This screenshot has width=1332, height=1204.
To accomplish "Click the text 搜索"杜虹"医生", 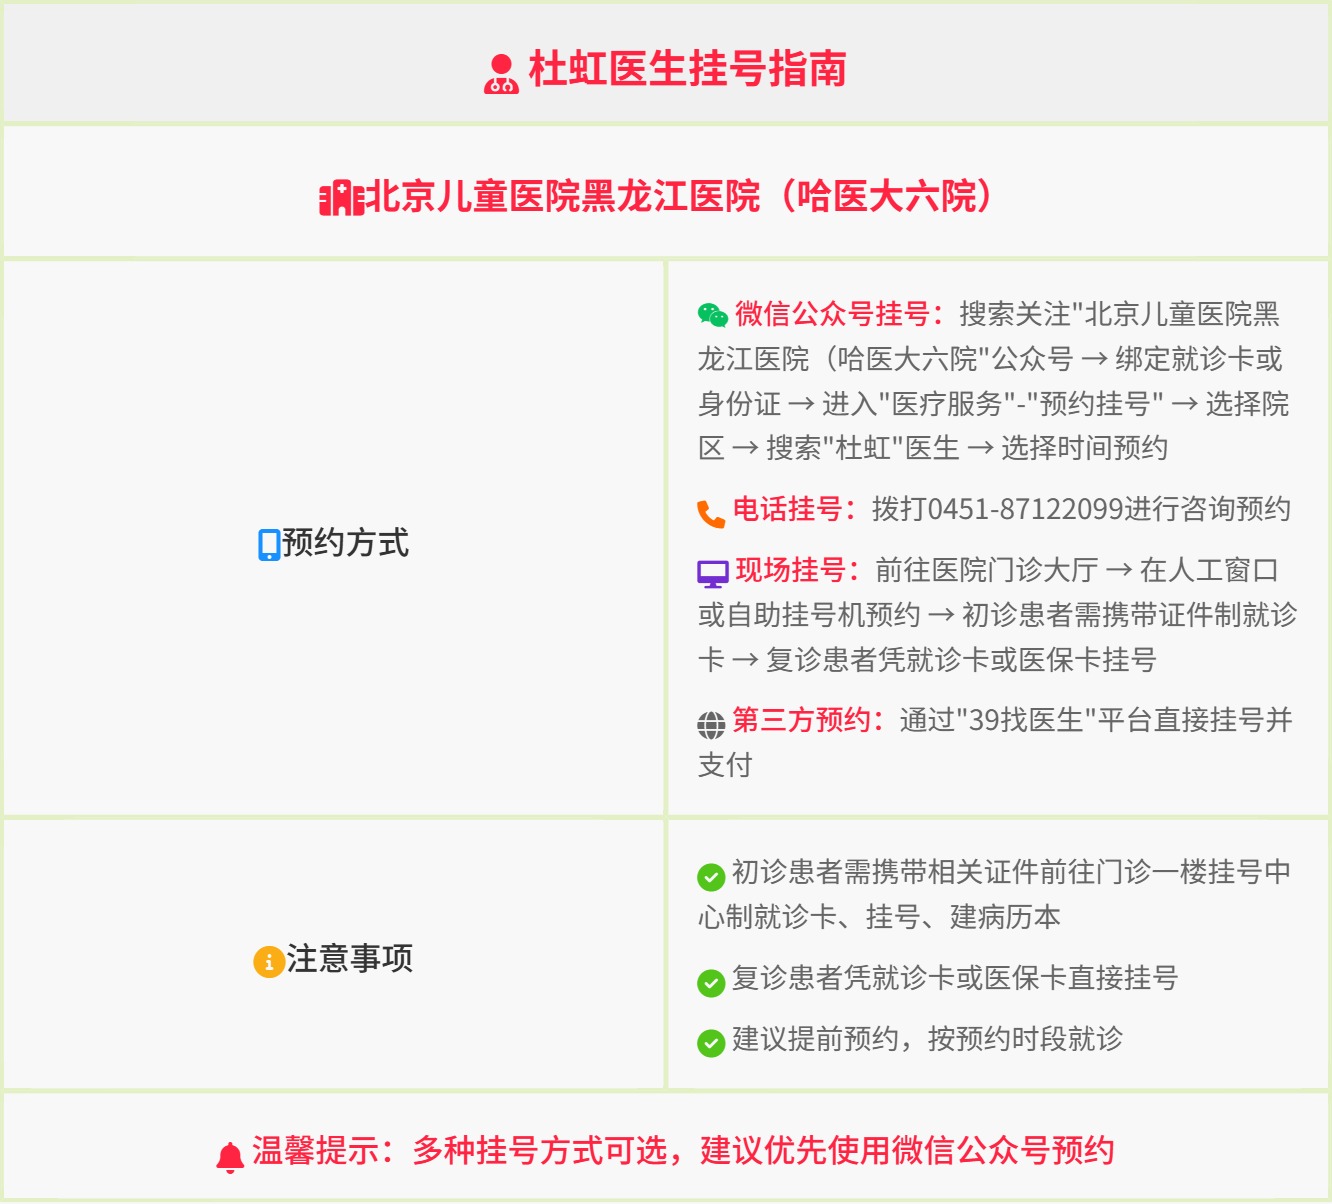I will click(863, 448).
